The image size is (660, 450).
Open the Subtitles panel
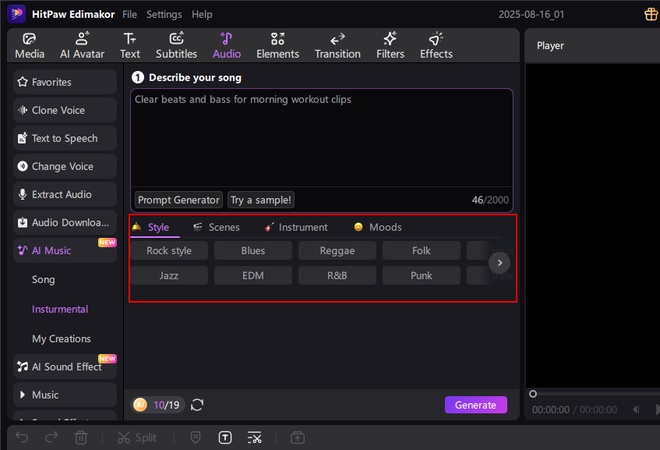click(x=176, y=45)
